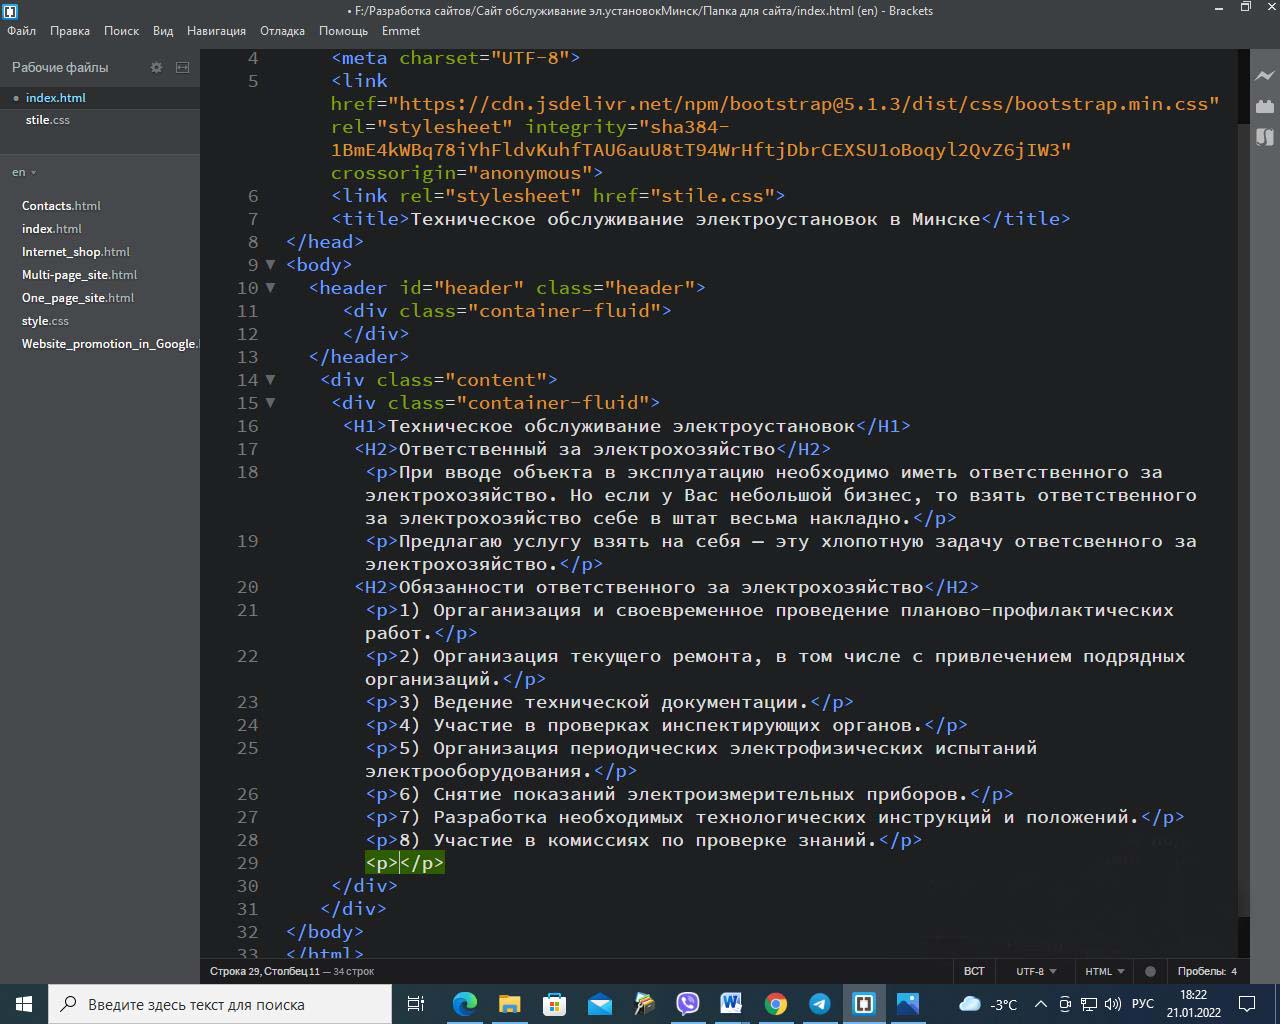Start Live Preview with the lightning icon
This screenshot has width=1280, height=1024.
1265,75
